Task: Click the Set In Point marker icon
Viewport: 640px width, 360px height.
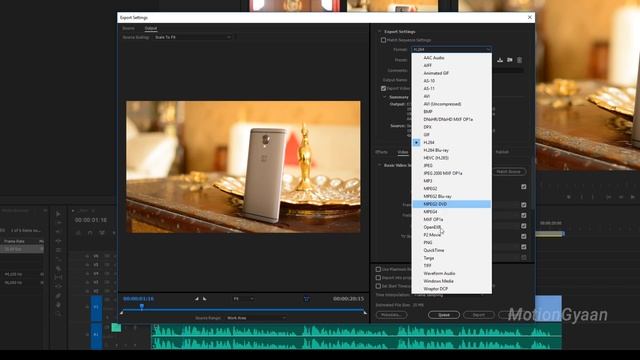Action: [196, 299]
